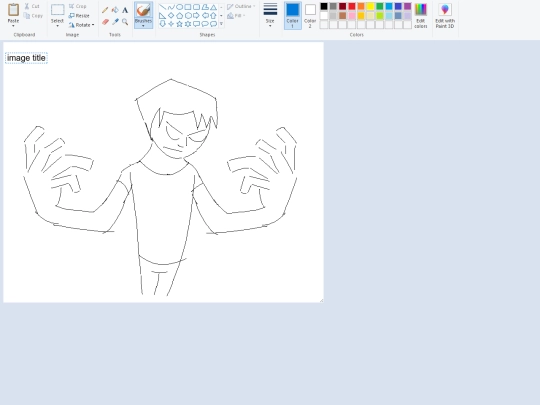Select the Up arrow shape
The image size is (540, 405).
tap(214, 15)
